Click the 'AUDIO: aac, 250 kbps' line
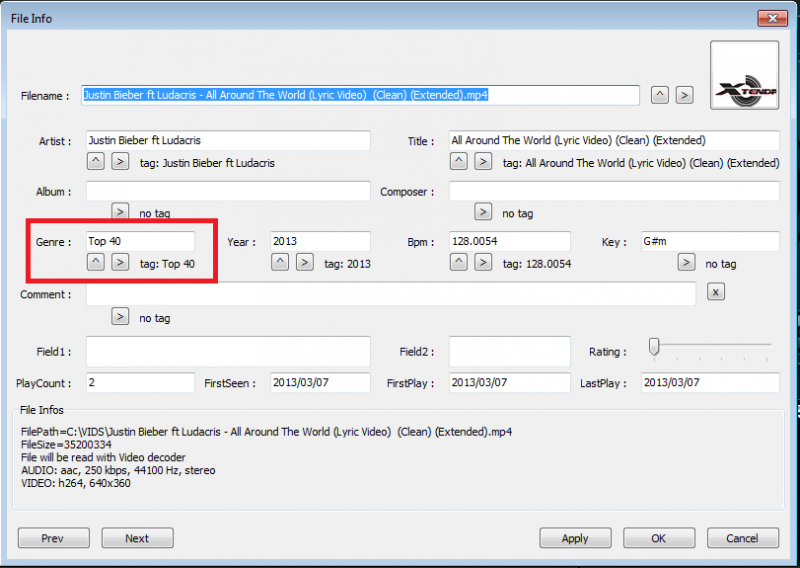This screenshot has width=800, height=568. (118, 471)
